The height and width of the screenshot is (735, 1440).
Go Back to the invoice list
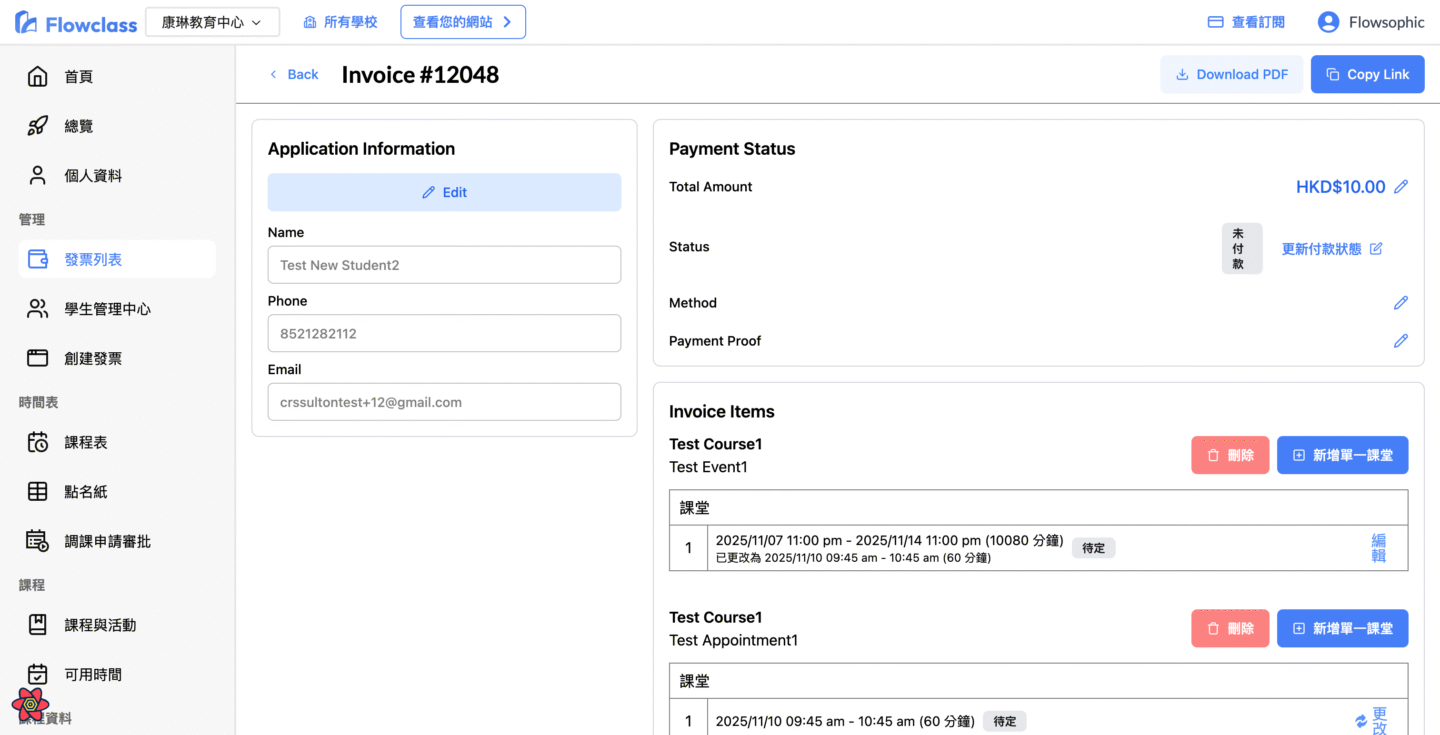click(294, 74)
